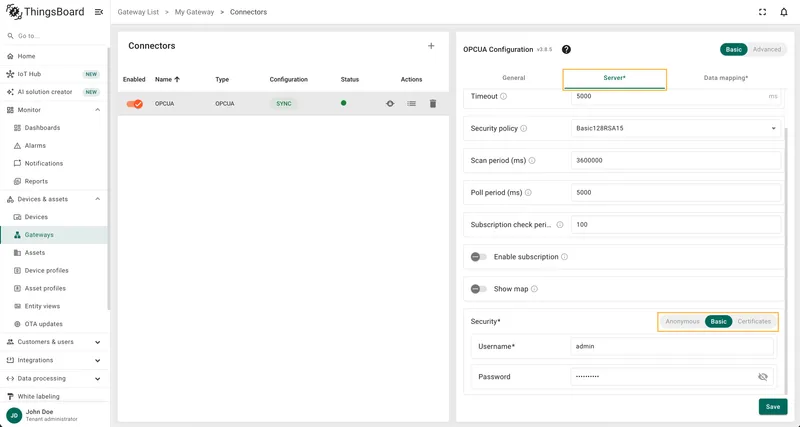Click the Dashboards icon in sidebar
Screen dimensions: 800x427
[17, 128]
